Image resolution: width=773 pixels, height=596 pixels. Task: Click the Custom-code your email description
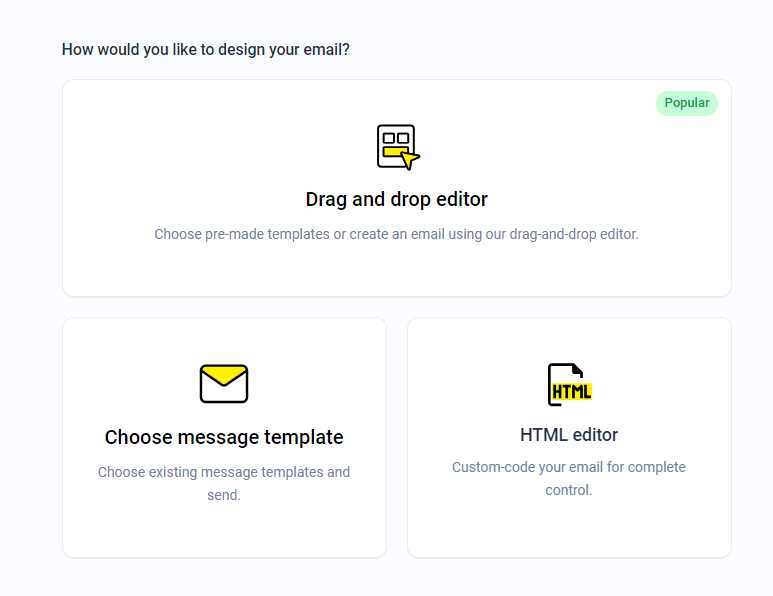click(x=569, y=478)
